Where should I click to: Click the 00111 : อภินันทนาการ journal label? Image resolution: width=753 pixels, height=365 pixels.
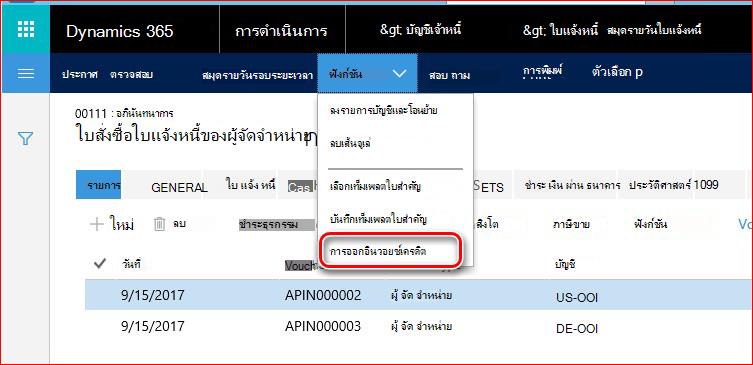pos(124,113)
